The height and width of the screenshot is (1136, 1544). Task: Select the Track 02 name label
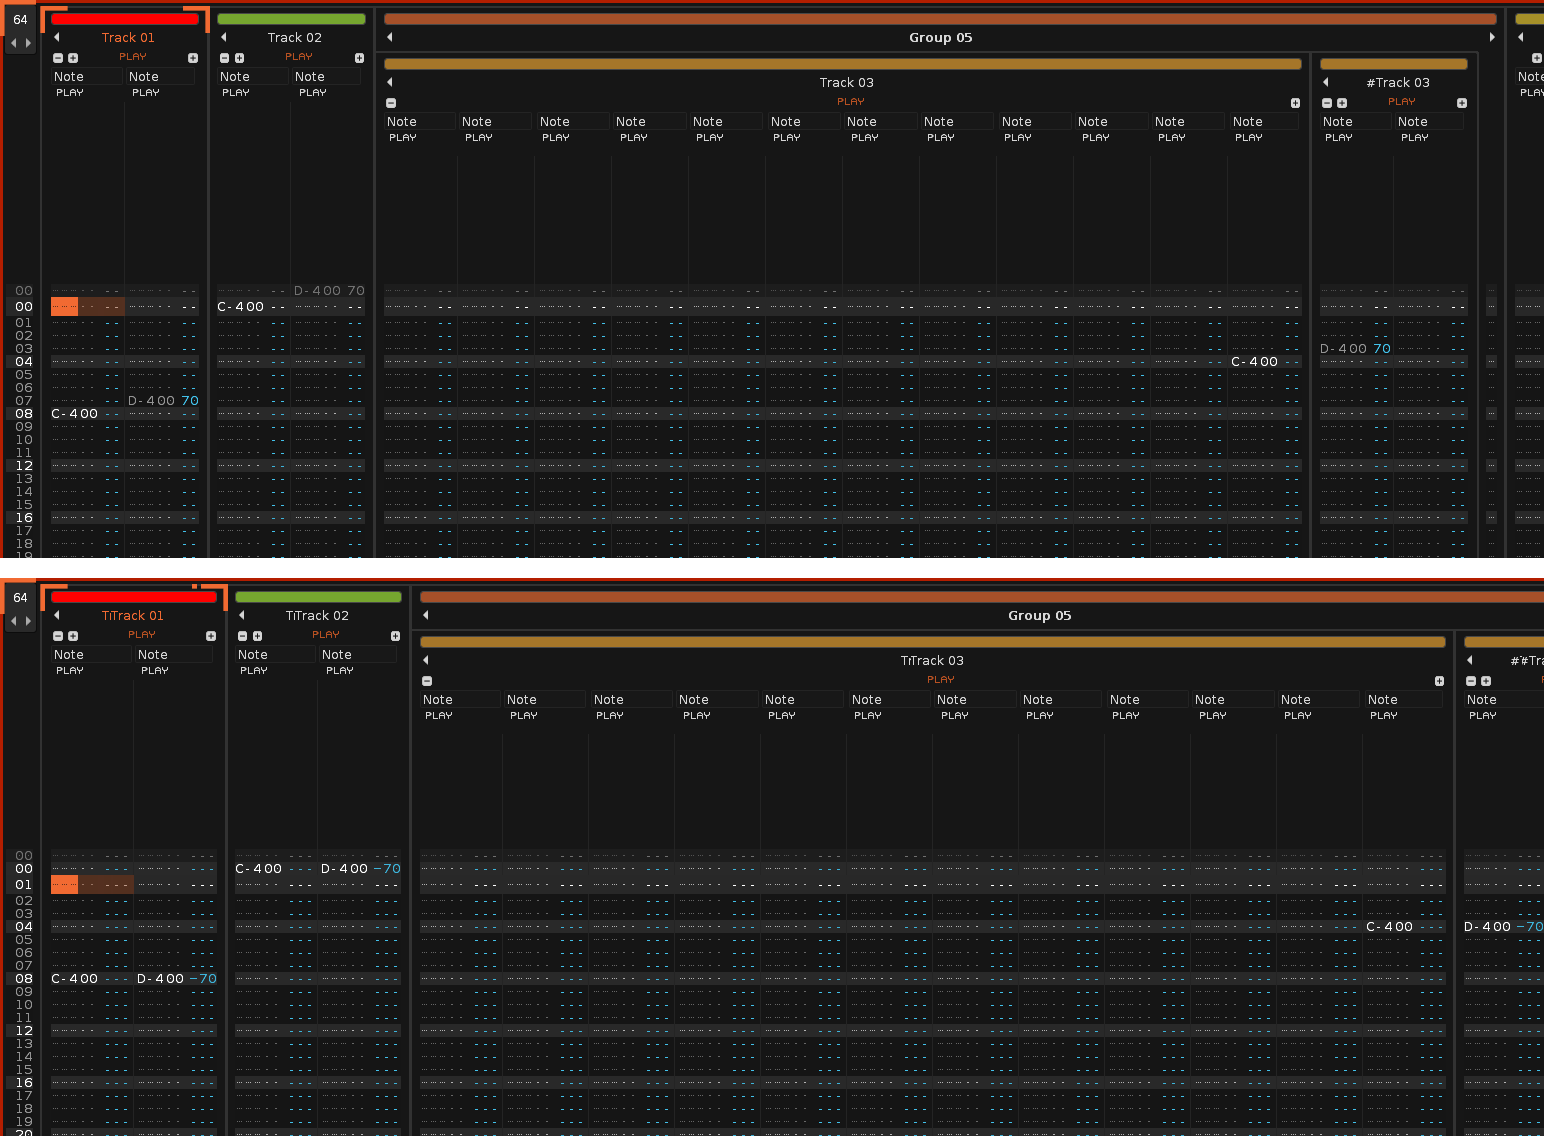point(295,38)
